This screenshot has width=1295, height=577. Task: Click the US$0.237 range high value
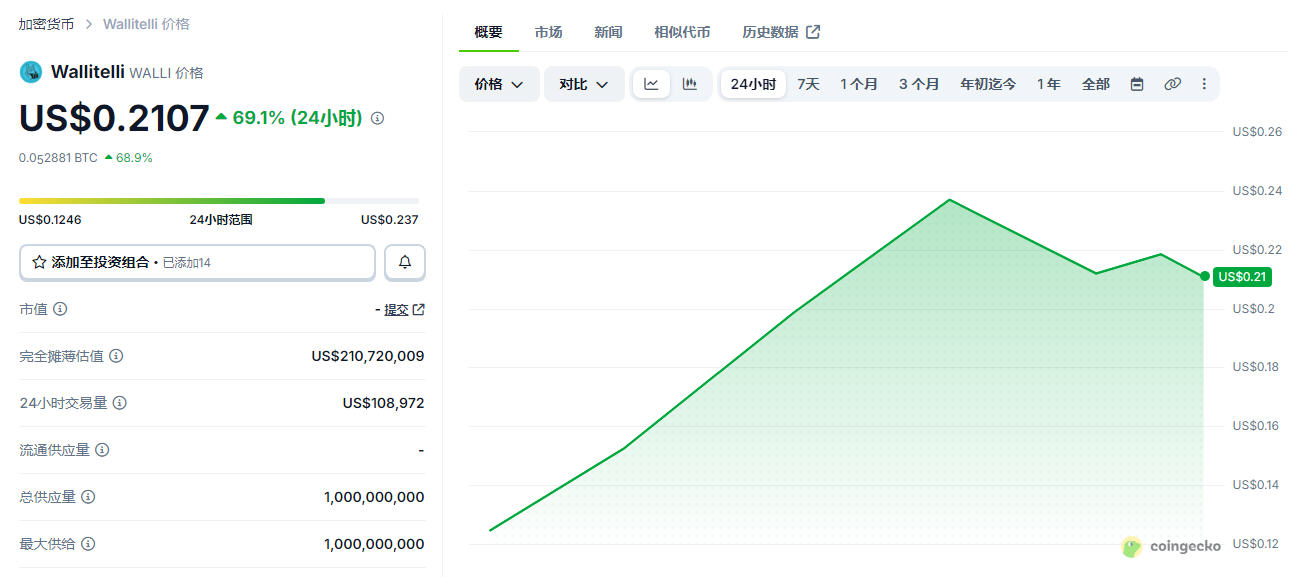click(x=390, y=220)
